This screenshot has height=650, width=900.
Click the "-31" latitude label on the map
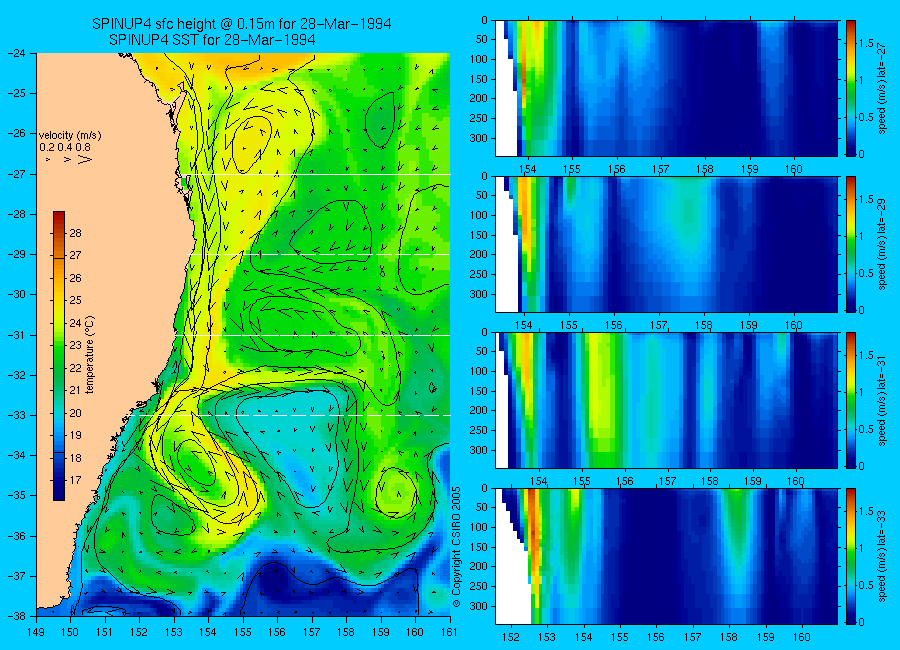coord(16,335)
